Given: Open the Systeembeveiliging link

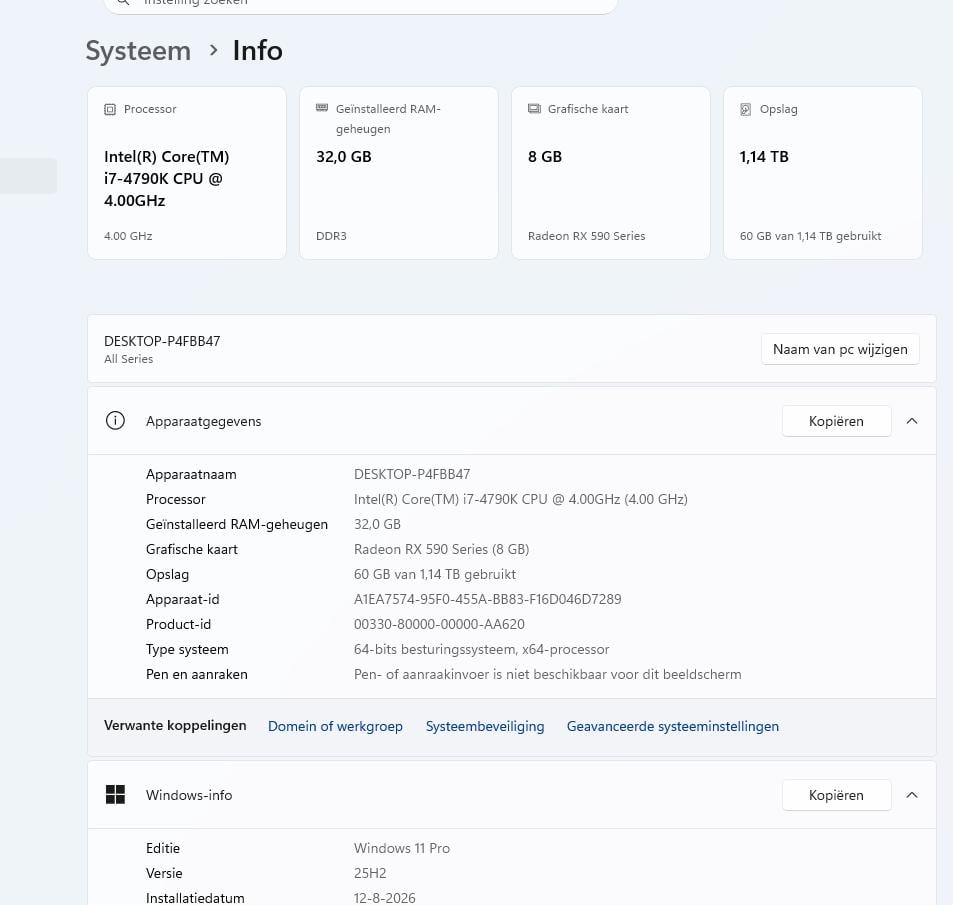Looking at the screenshot, I should point(484,726).
